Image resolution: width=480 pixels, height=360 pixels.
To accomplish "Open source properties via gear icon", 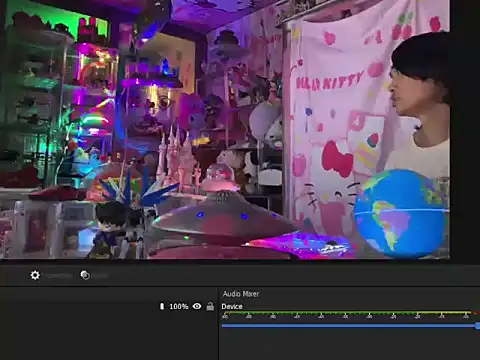I will [x=35, y=275].
